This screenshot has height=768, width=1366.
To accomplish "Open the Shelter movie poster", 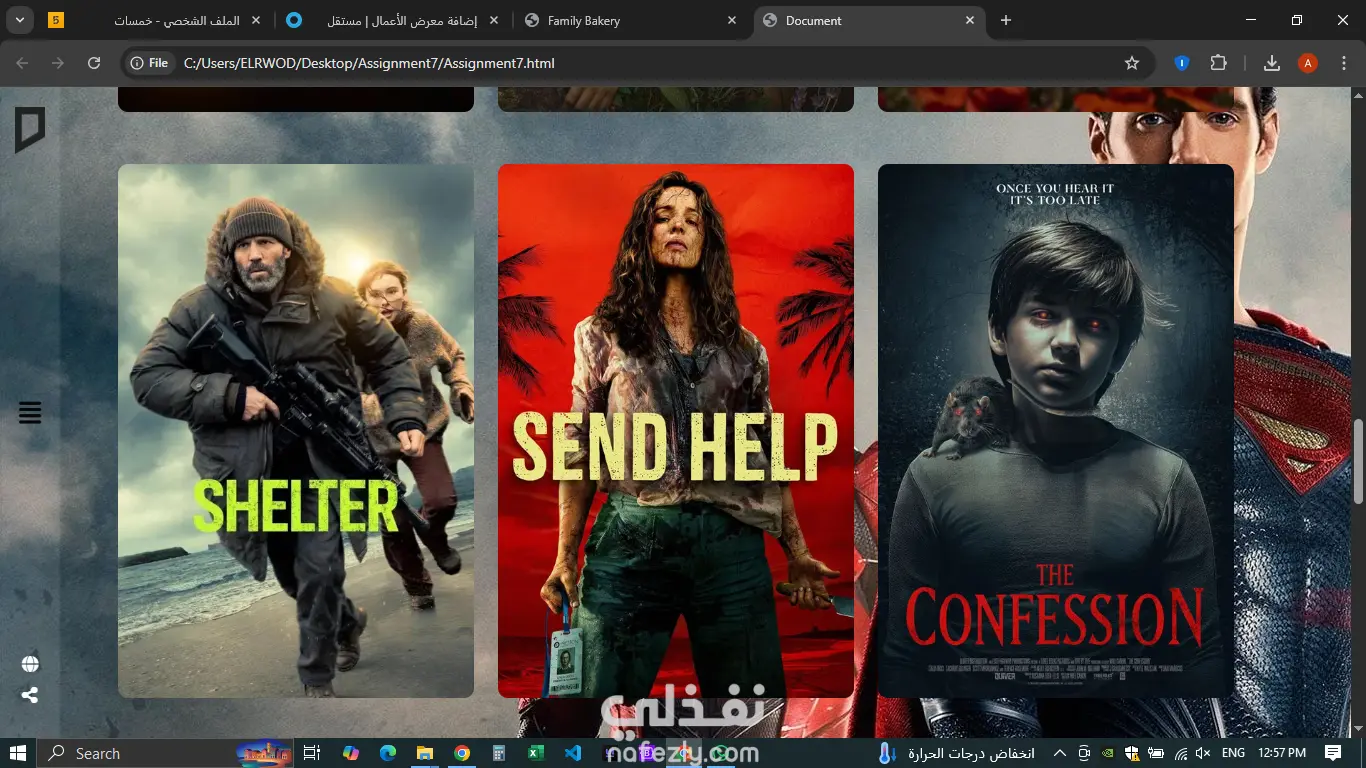I will tap(296, 431).
